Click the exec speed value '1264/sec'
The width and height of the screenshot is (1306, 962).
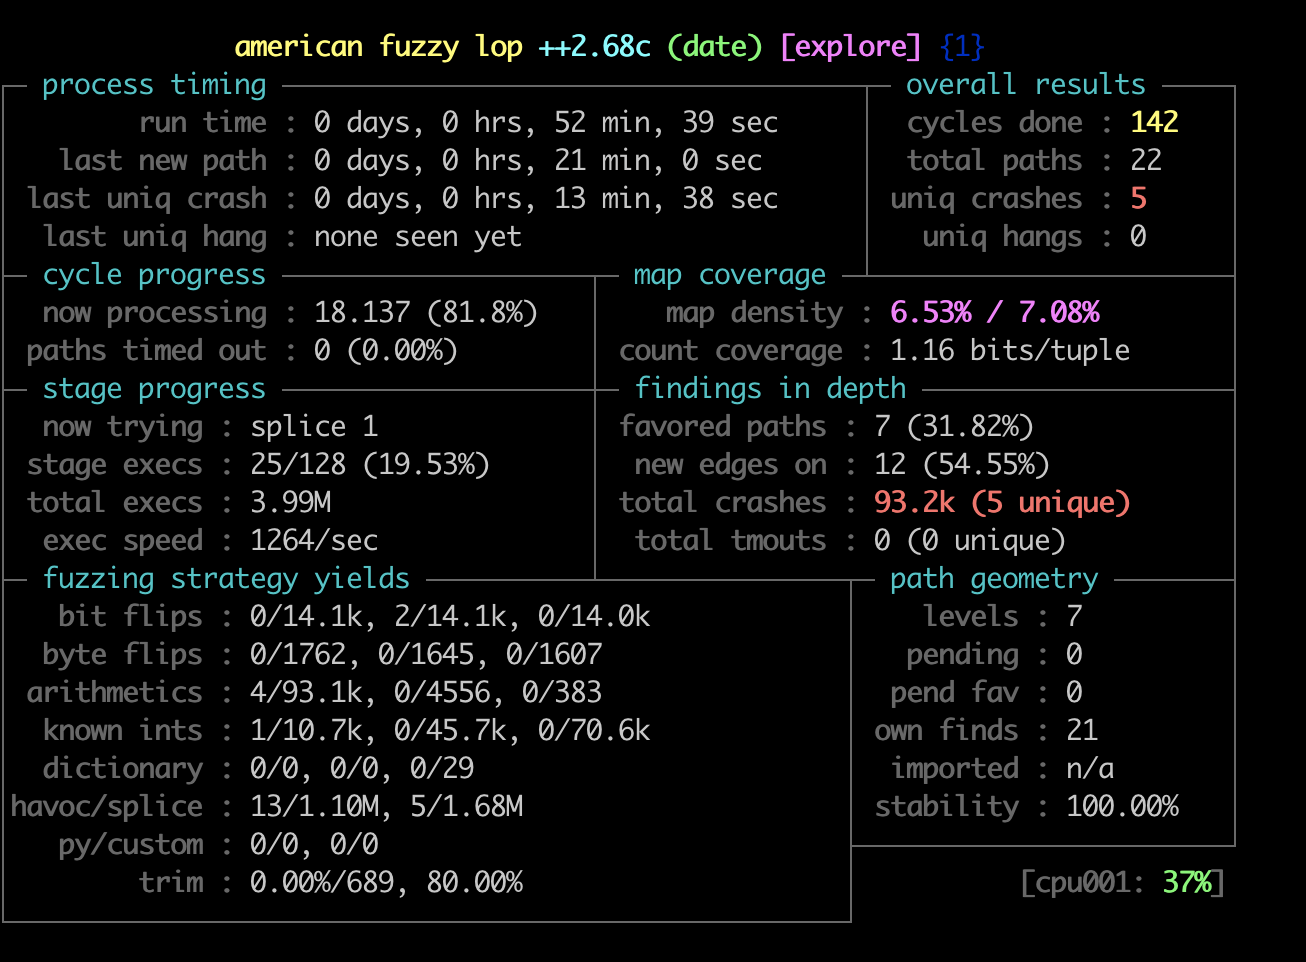[x=314, y=541]
